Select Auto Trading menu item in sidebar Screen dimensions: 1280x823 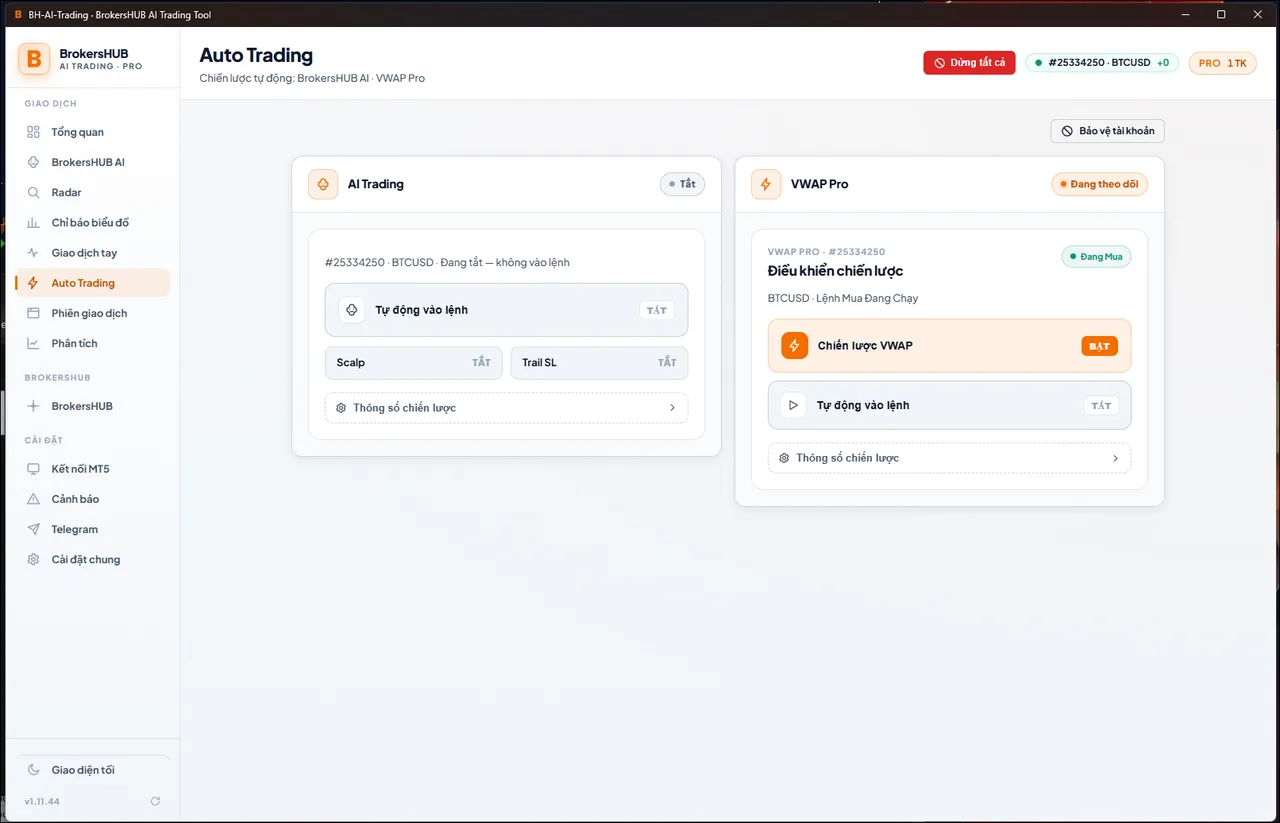[92, 283]
